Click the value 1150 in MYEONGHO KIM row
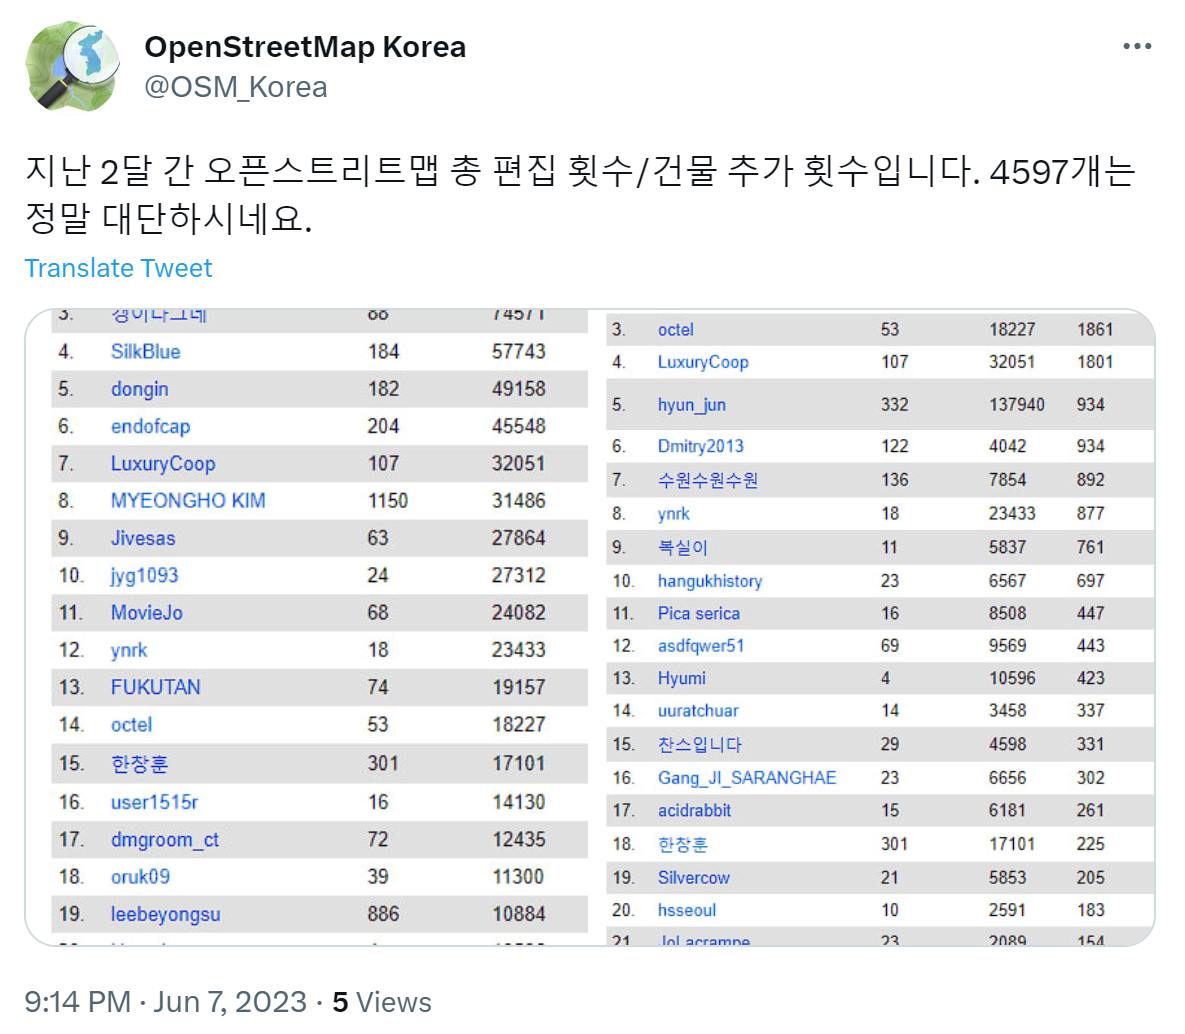Screen dimensions: 1185x1034 388,500
